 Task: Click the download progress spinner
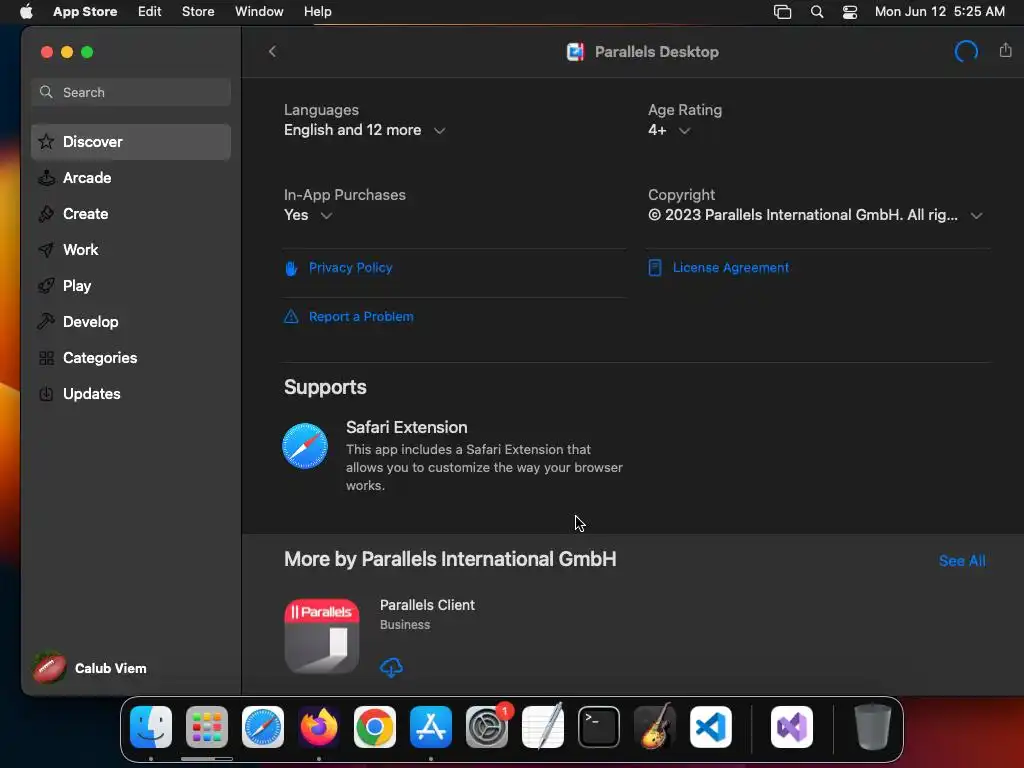click(x=966, y=52)
